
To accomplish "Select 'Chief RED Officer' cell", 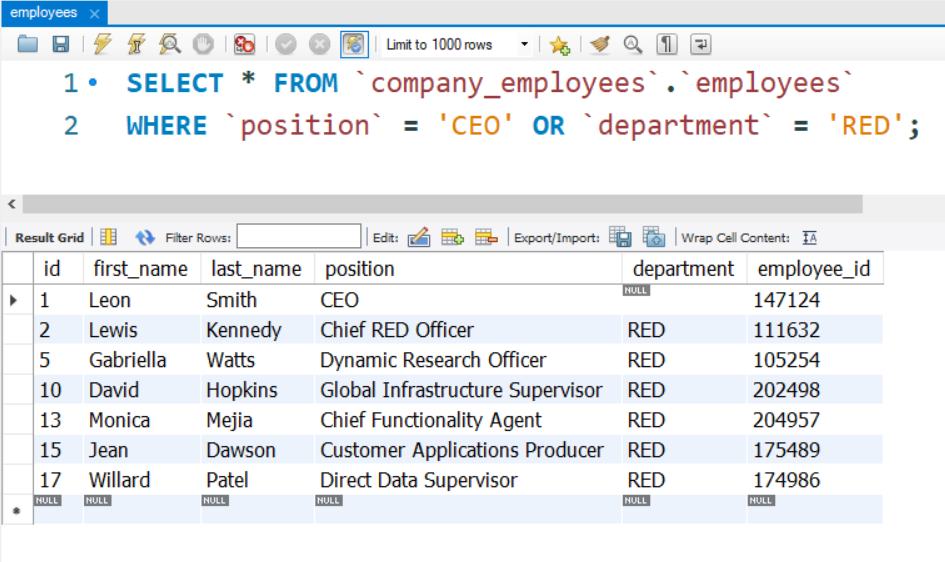I will (468, 330).
